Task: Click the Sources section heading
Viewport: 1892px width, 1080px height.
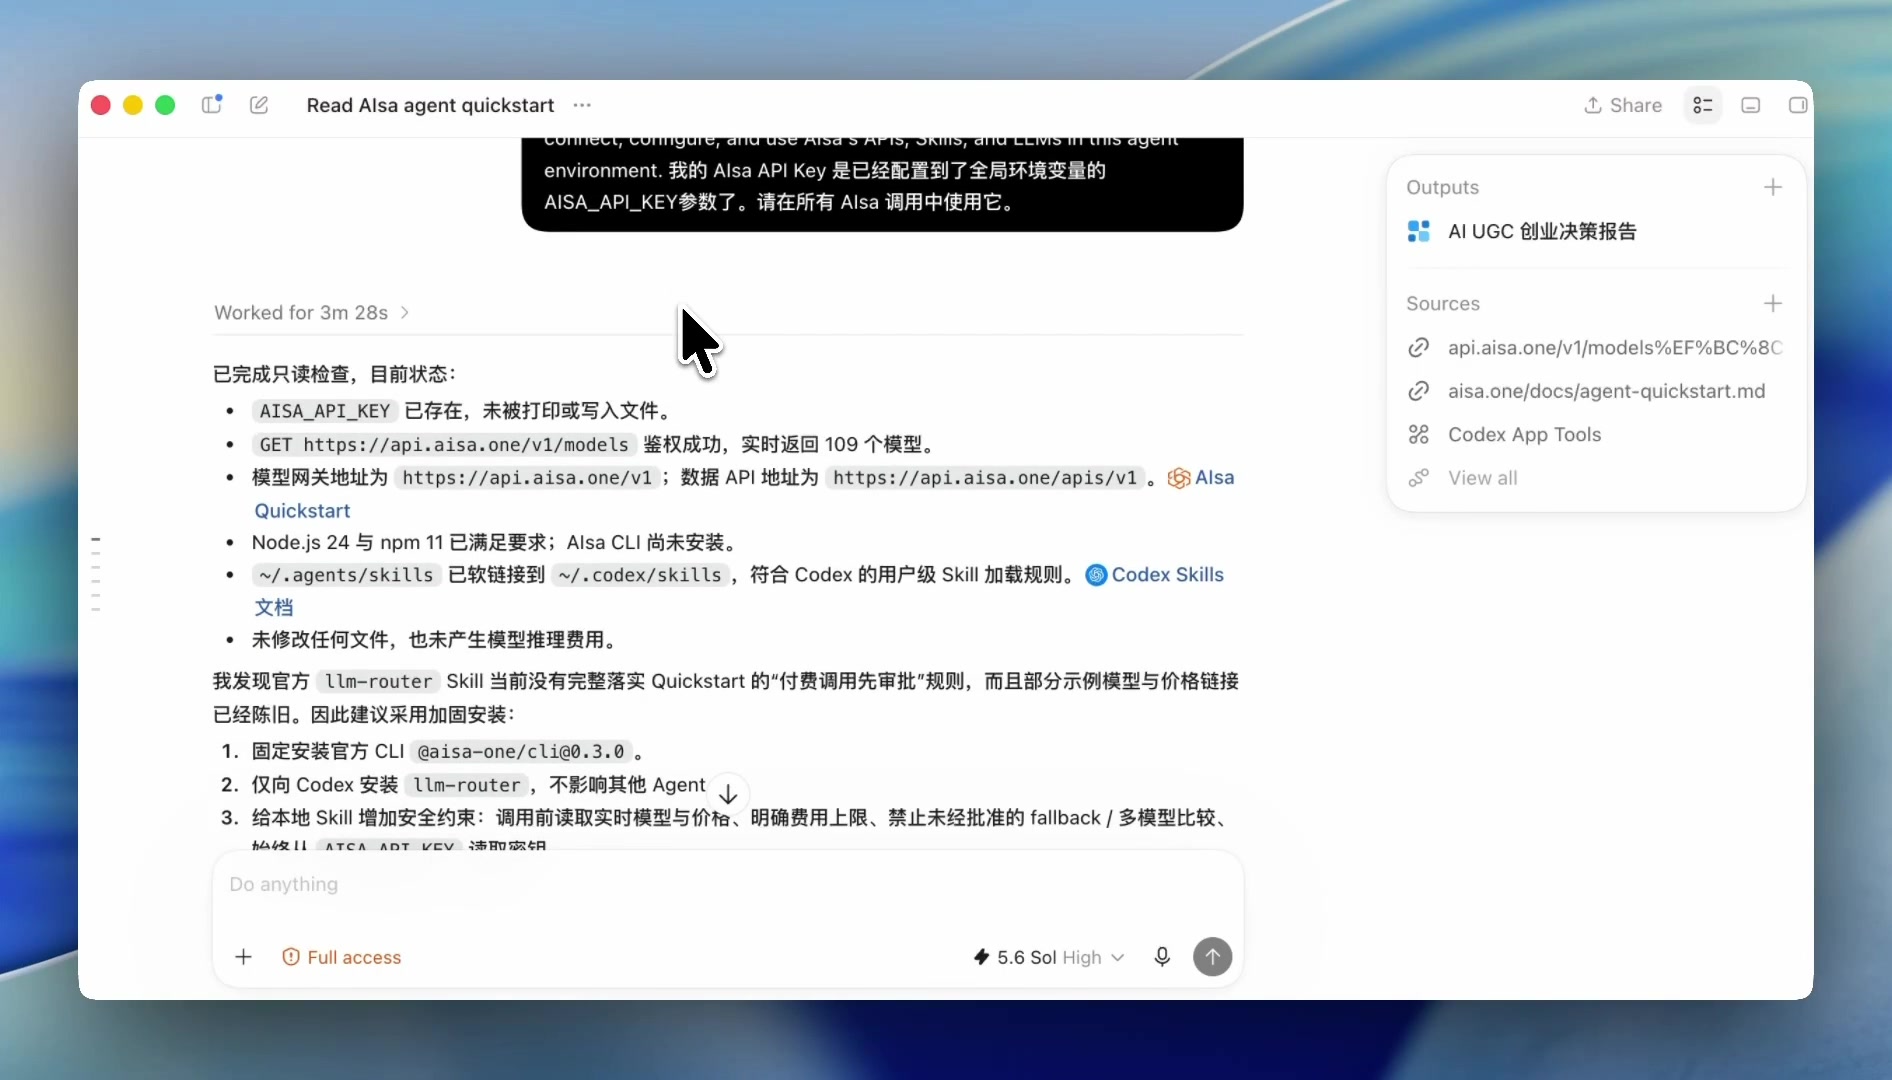Action: point(1442,303)
